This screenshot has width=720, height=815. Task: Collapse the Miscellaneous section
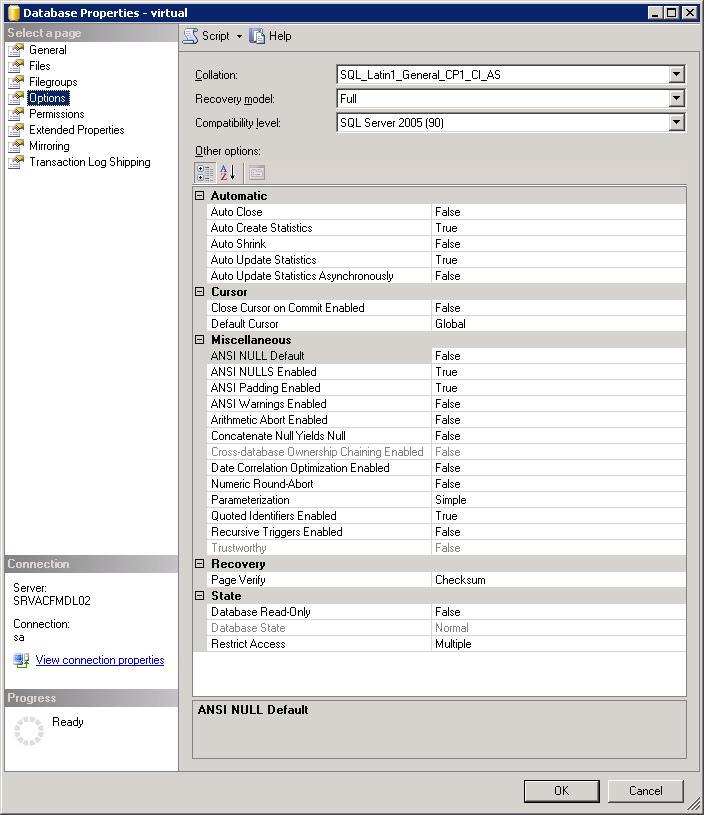click(x=200, y=339)
